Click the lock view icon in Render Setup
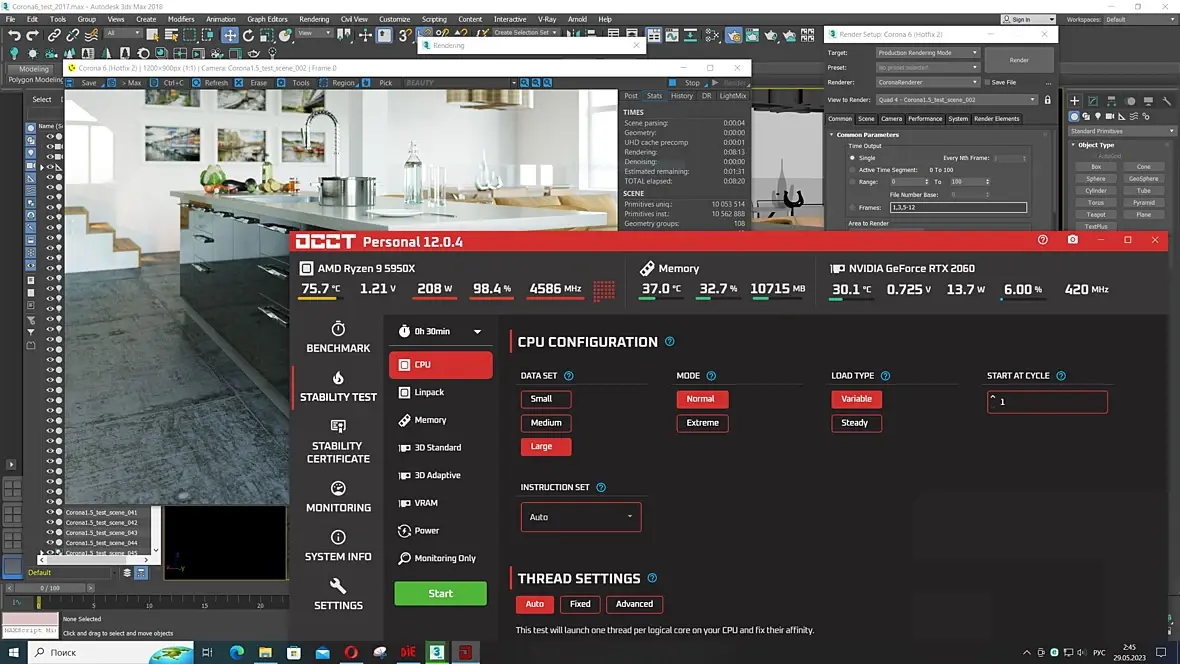The height and width of the screenshot is (664, 1180). 1048,99
